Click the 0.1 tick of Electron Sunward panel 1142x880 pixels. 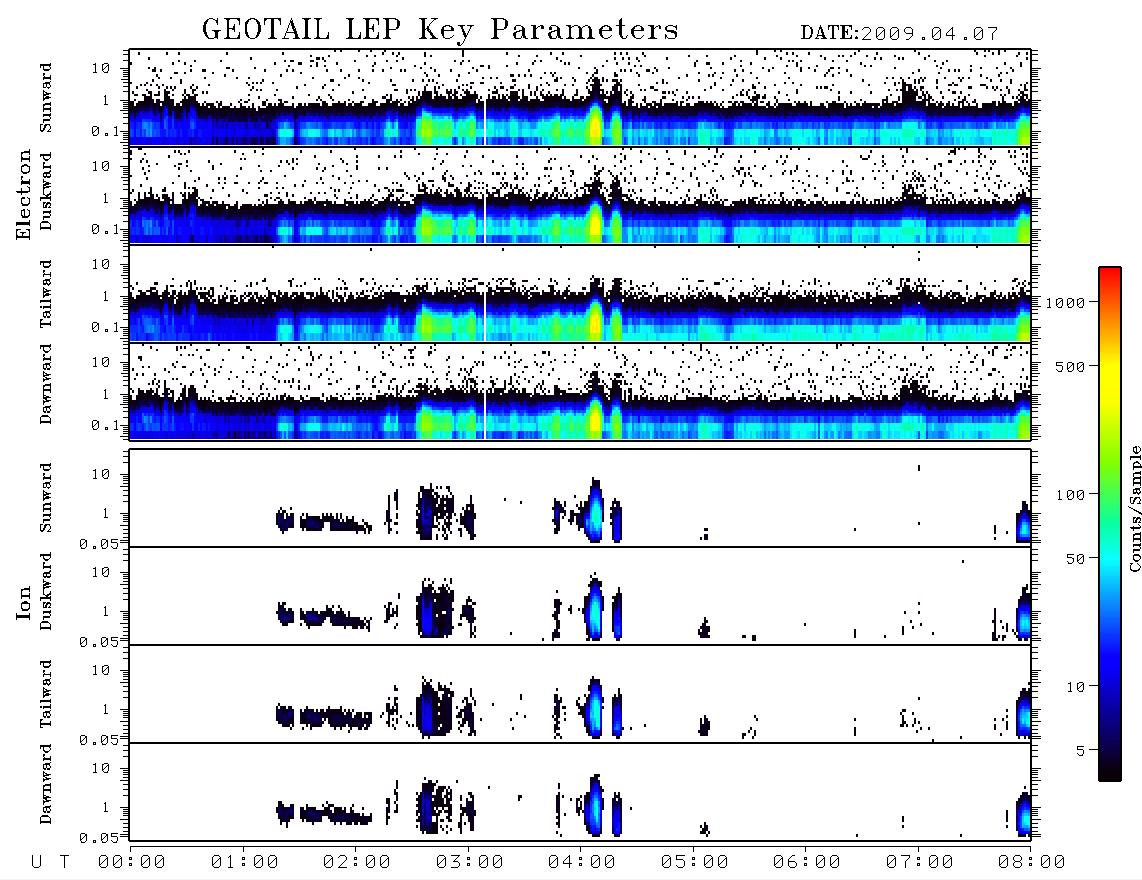point(106,132)
